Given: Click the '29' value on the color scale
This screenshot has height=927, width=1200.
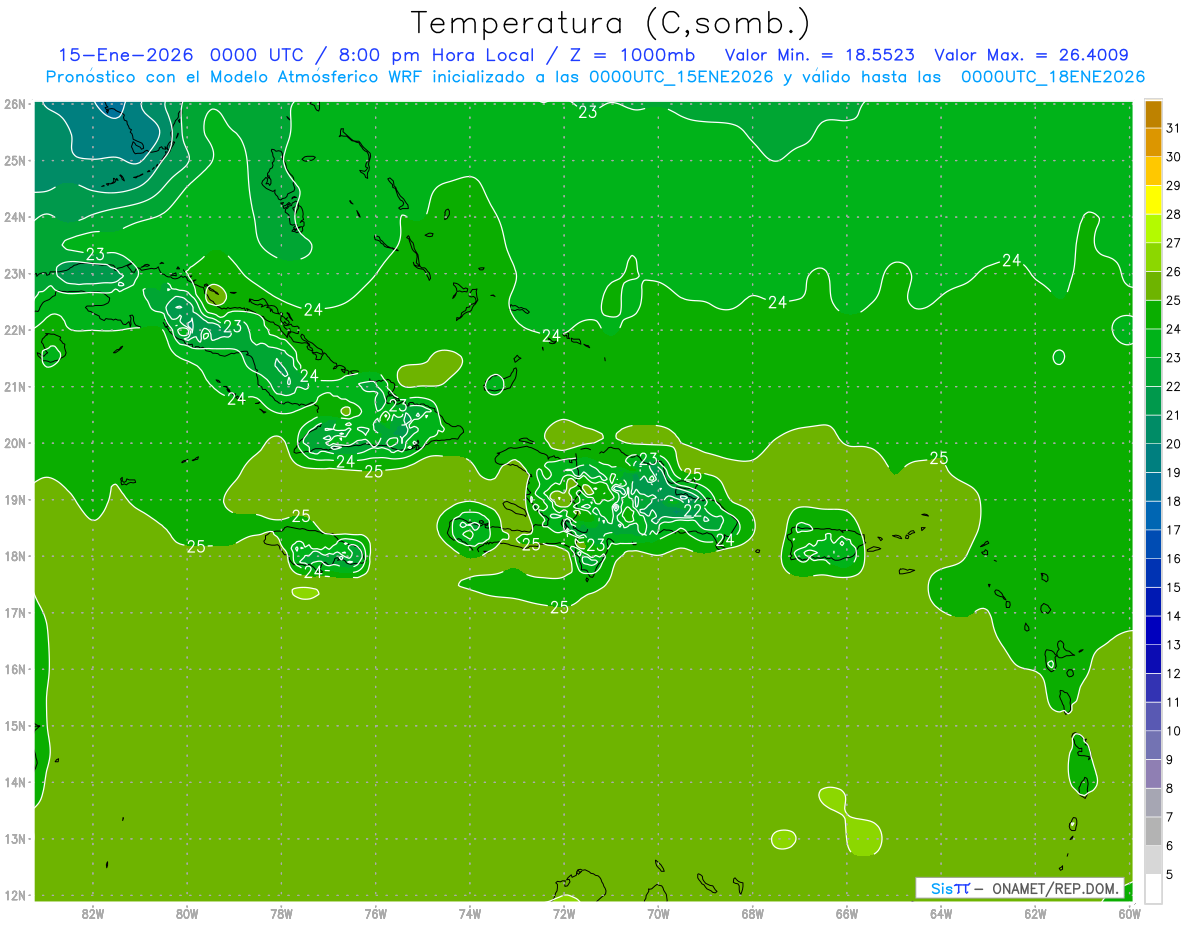Looking at the screenshot, I should (x=1173, y=186).
